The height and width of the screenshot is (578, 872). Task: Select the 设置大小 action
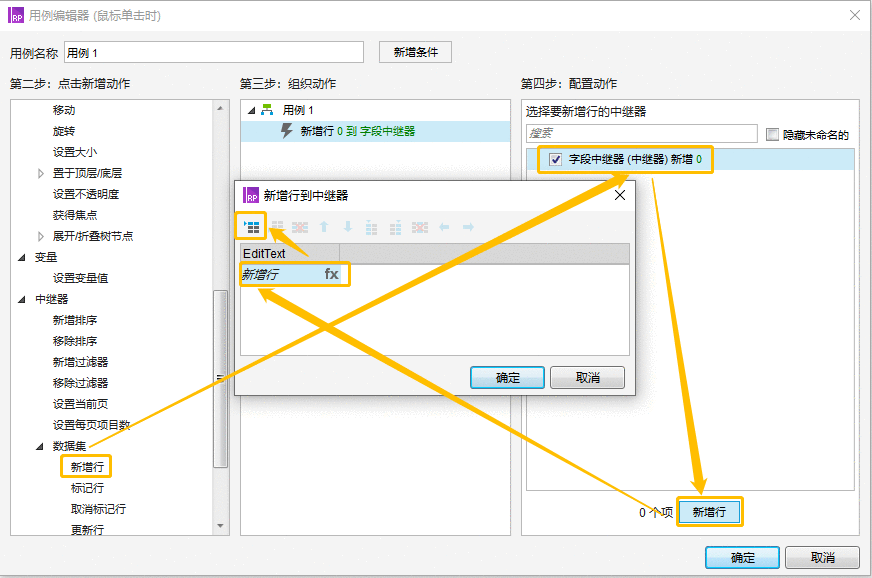(75, 152)
